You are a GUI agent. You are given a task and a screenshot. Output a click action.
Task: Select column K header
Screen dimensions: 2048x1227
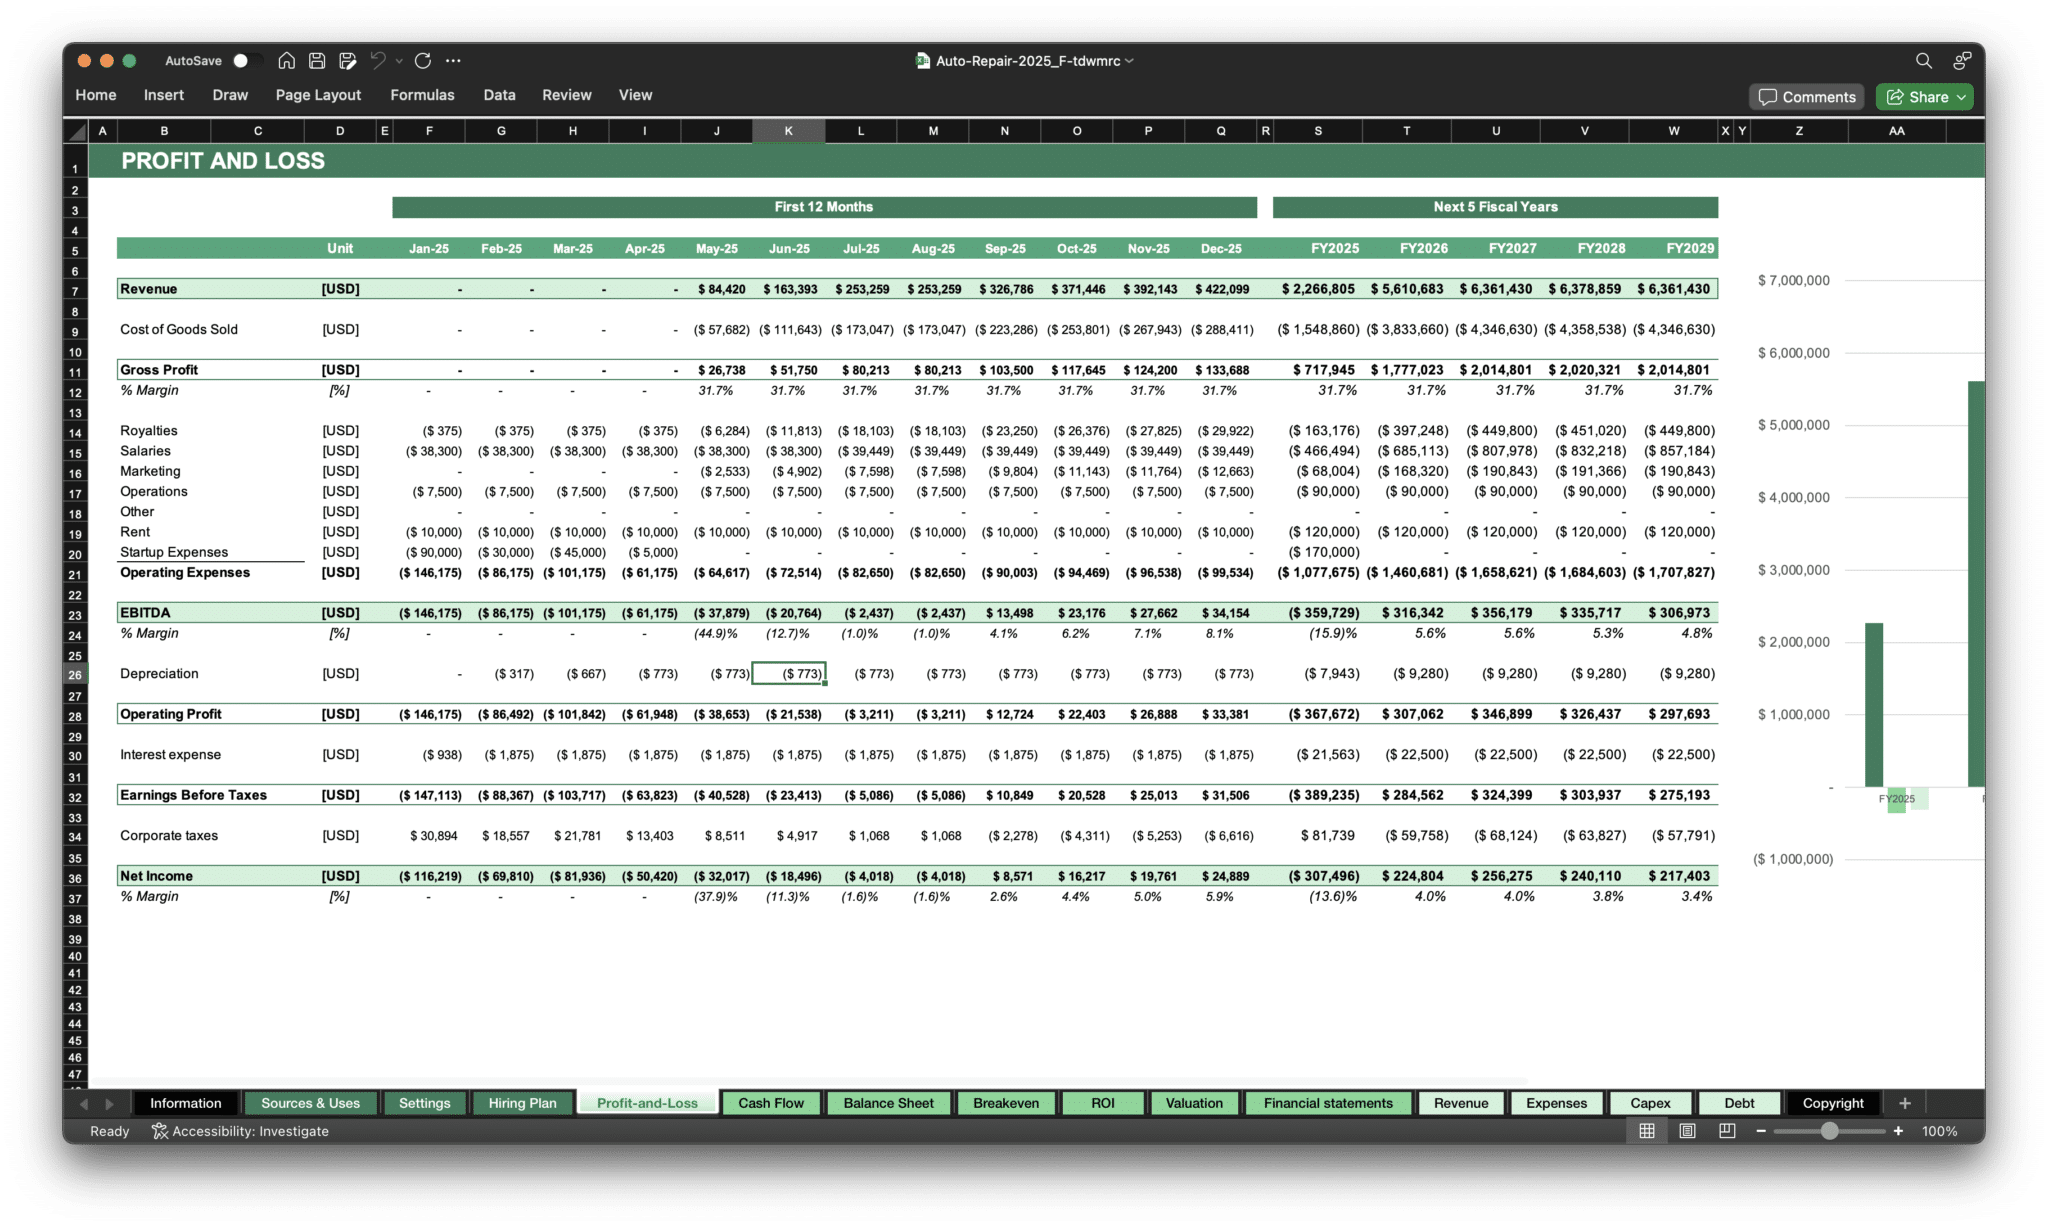click(x=788, y=131)
